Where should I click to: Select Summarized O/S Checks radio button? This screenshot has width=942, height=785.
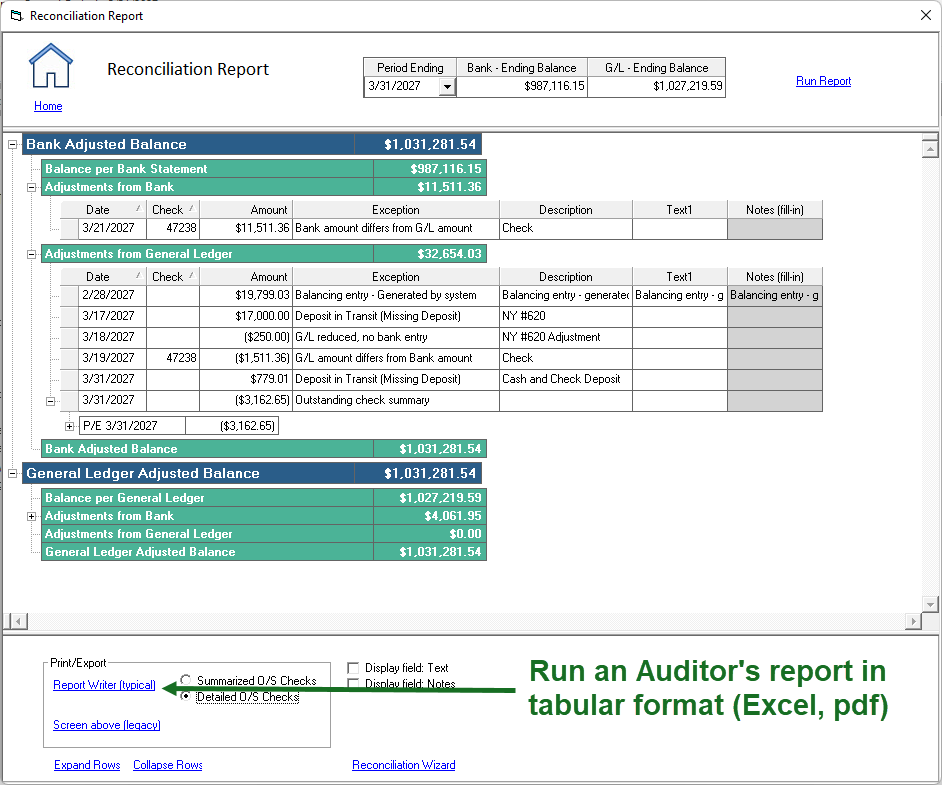pos(186,680)
